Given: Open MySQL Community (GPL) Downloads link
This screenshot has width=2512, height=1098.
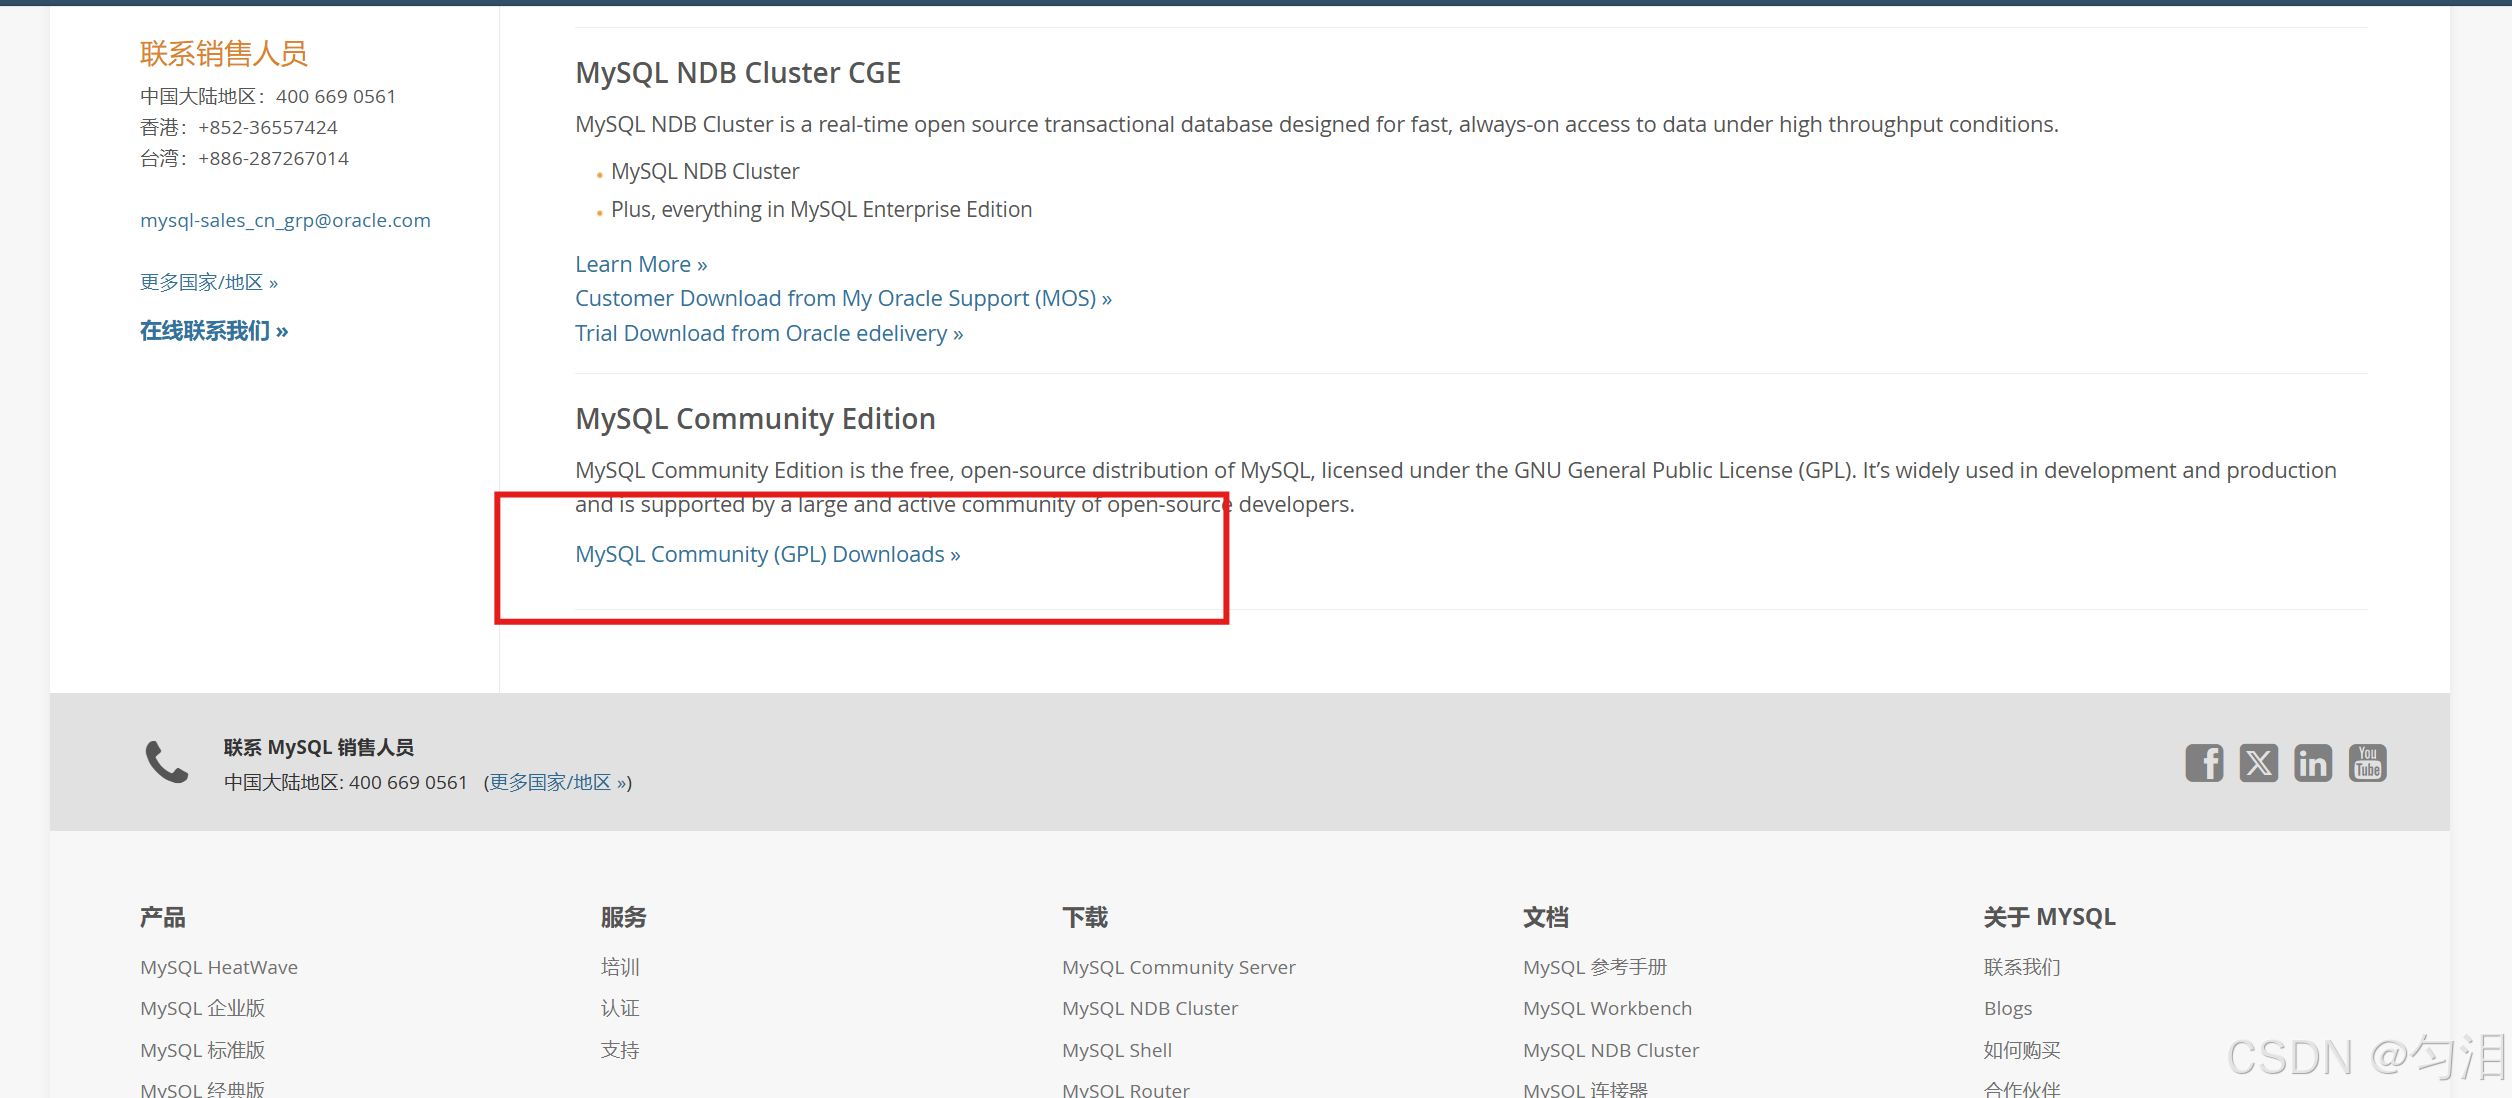Looking at the screenshot, I should (767, 554).
